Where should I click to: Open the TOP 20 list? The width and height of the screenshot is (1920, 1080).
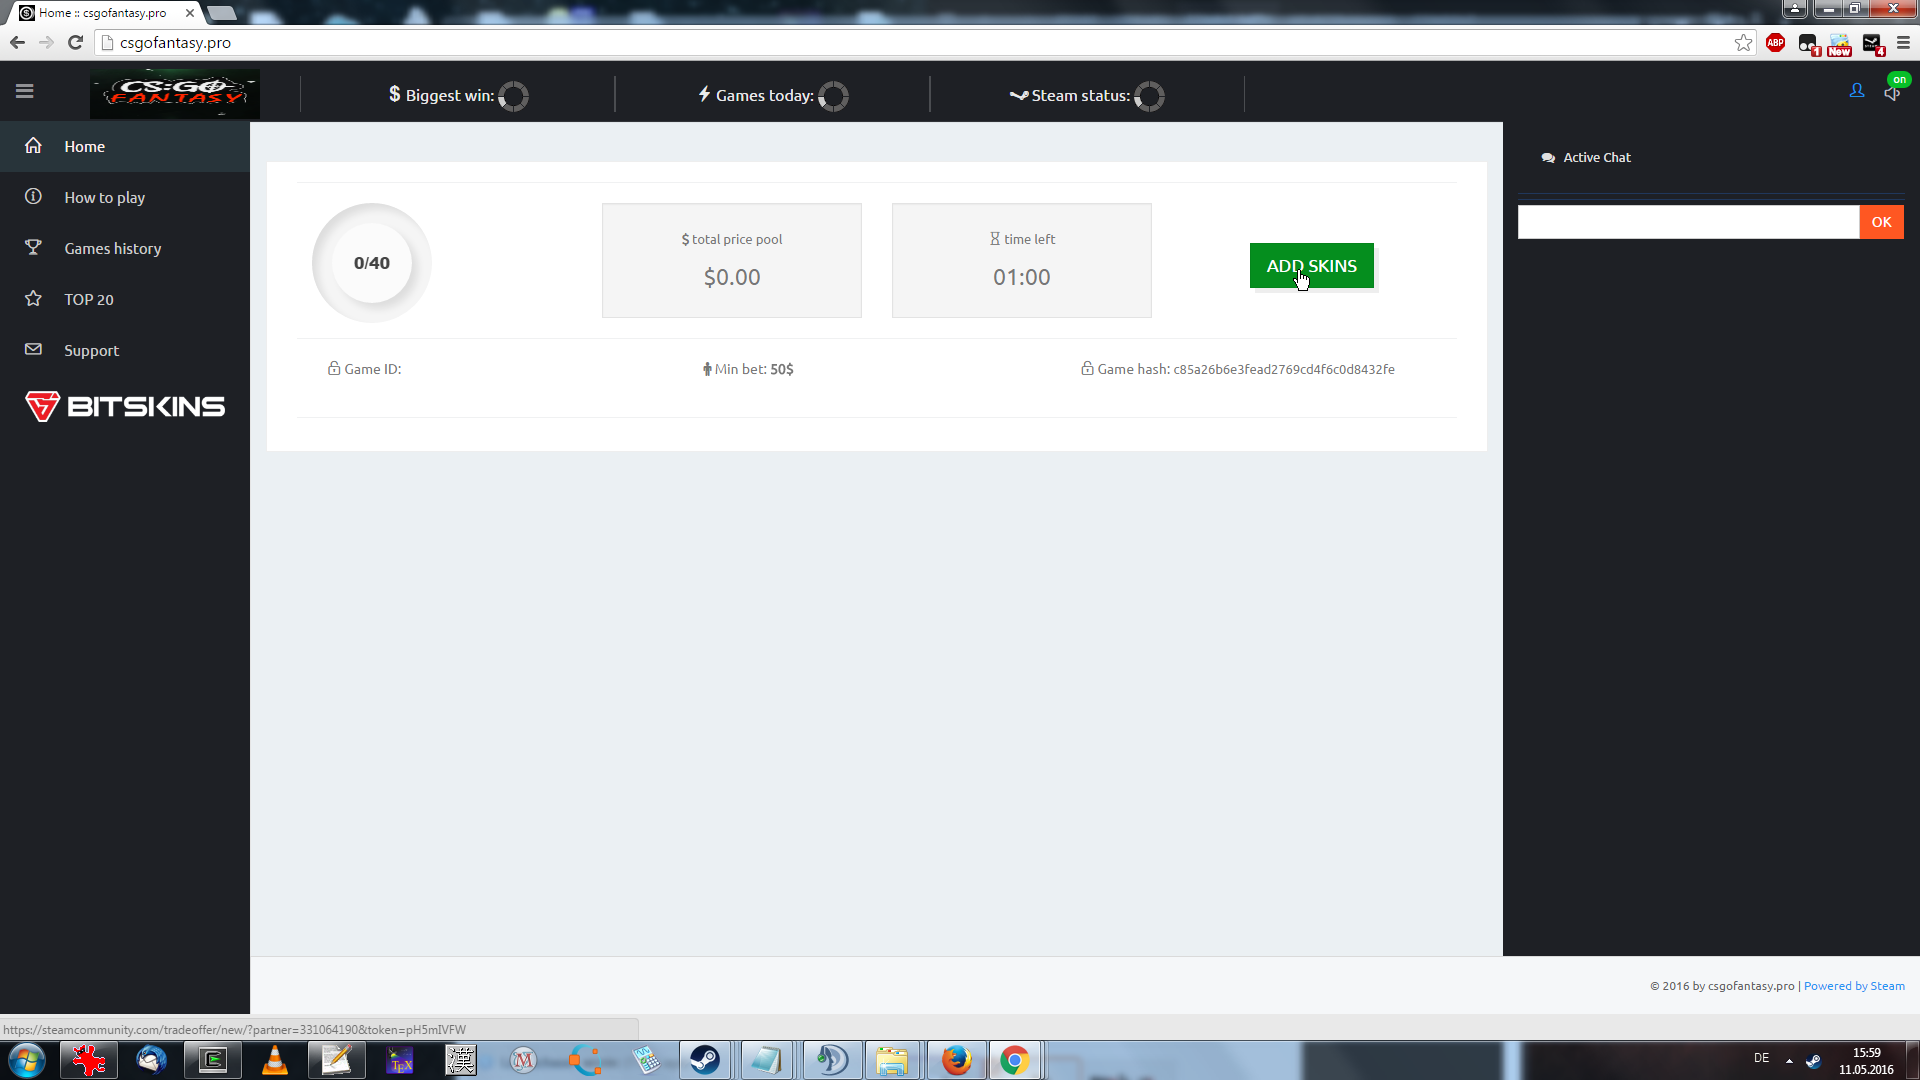click(x=88, y=300)
